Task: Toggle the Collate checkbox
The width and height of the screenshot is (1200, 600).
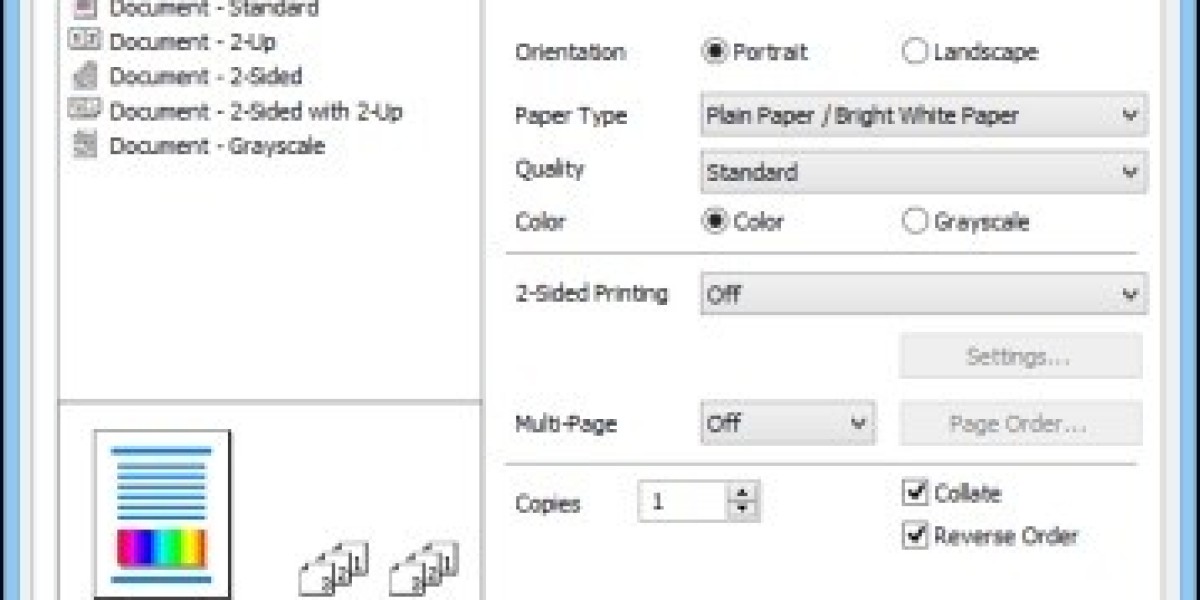Action: pos(914,492)
